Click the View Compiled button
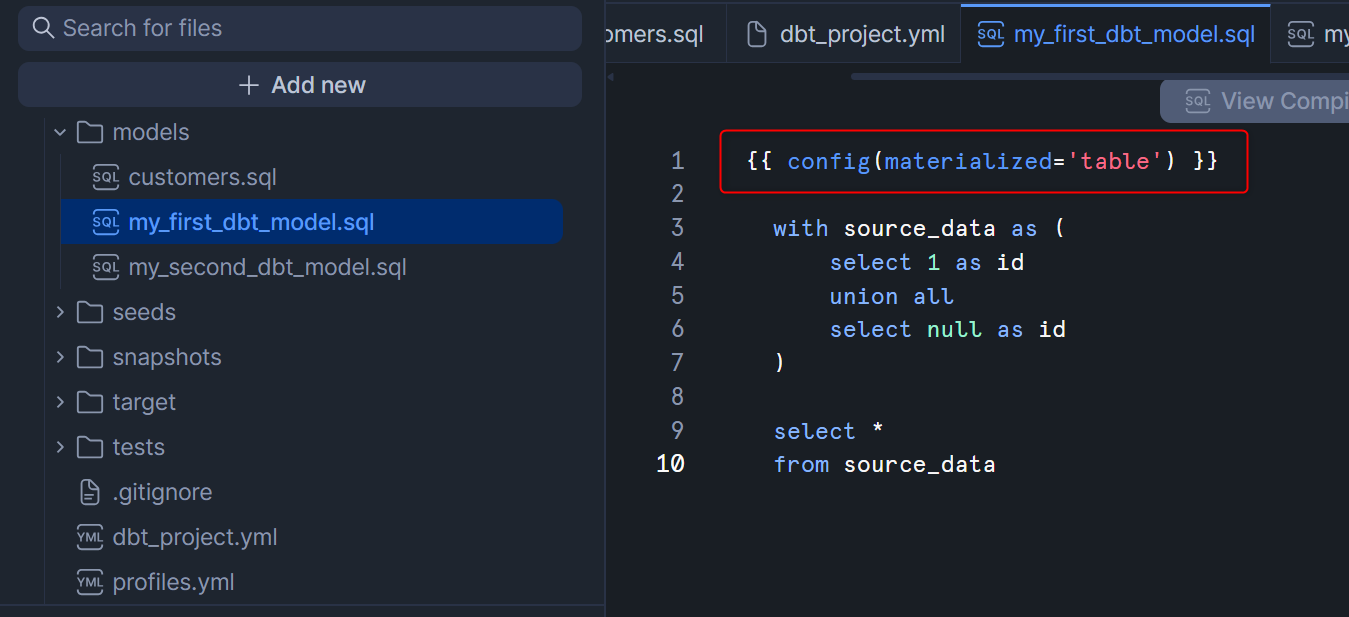 tap(1254, 101)
